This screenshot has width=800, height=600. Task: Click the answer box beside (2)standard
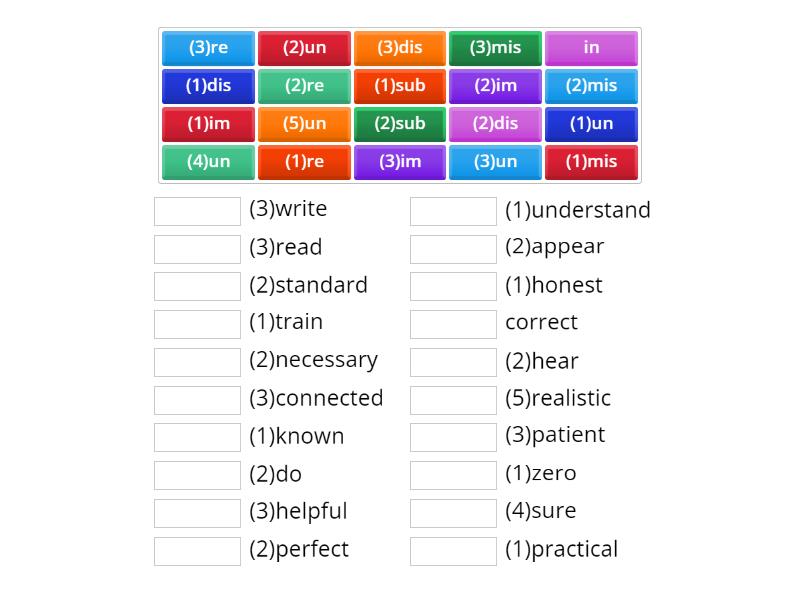click(x=197, y=286)
